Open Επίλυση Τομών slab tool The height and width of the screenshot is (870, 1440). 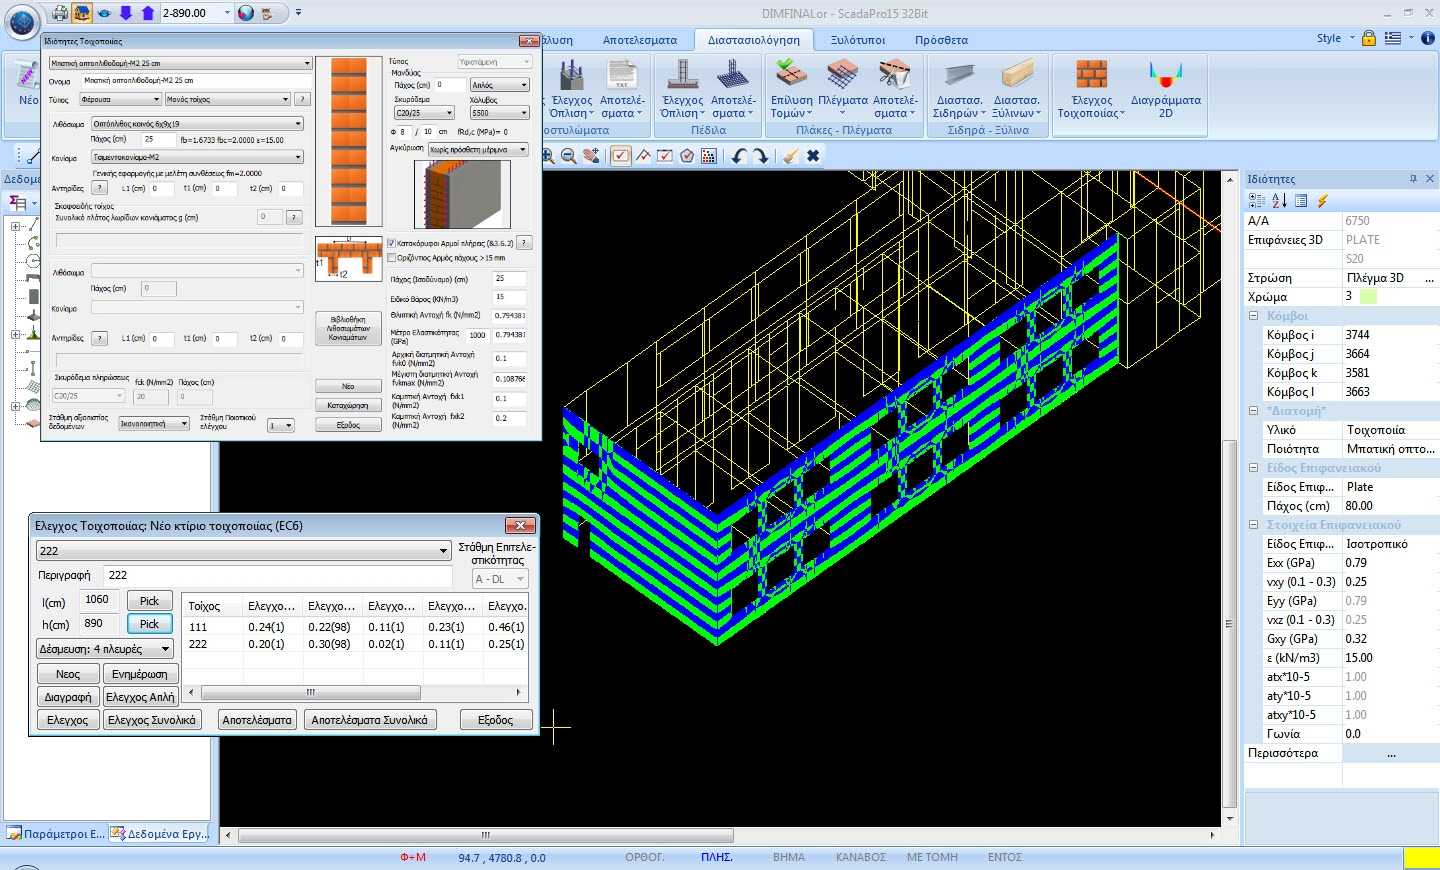coord(792,89)
